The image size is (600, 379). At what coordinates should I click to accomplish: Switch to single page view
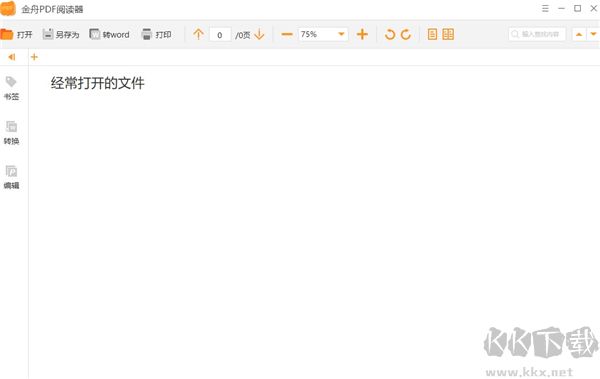tap(432, 34)
